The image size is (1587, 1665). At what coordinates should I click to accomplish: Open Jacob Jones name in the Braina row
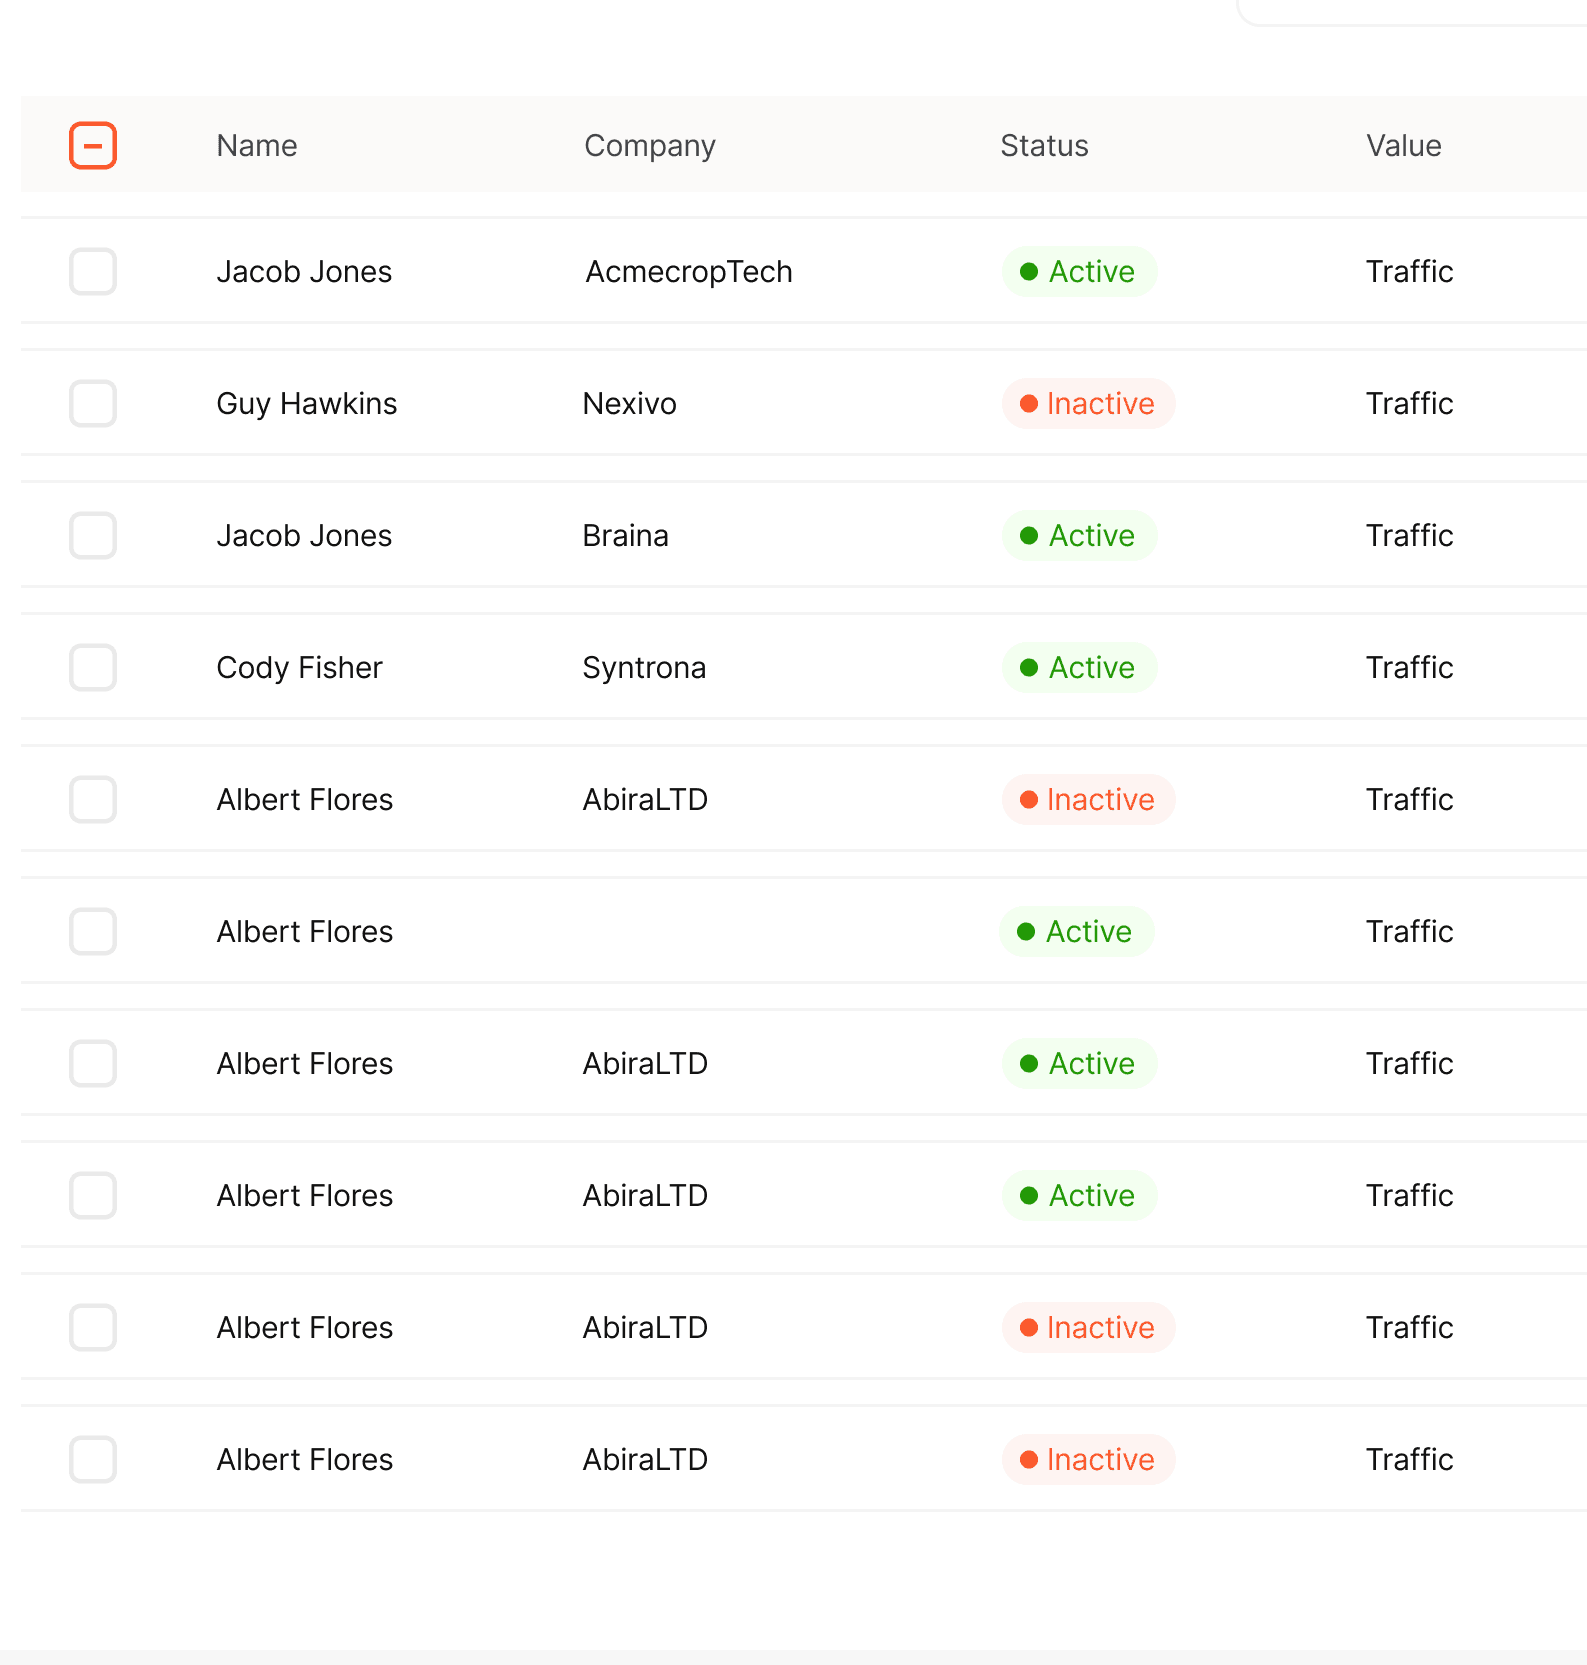(x=304, y=536)
